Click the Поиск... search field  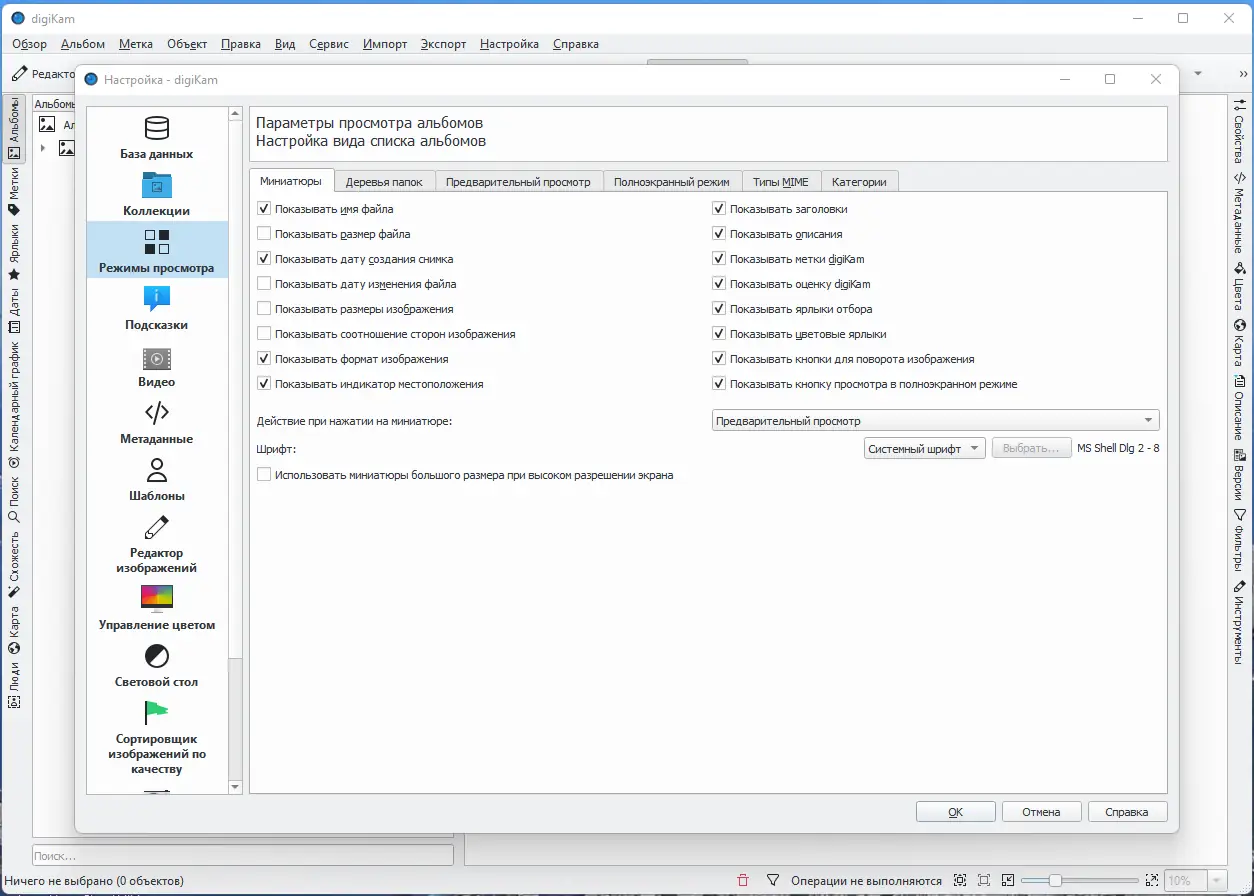(243, 856)
